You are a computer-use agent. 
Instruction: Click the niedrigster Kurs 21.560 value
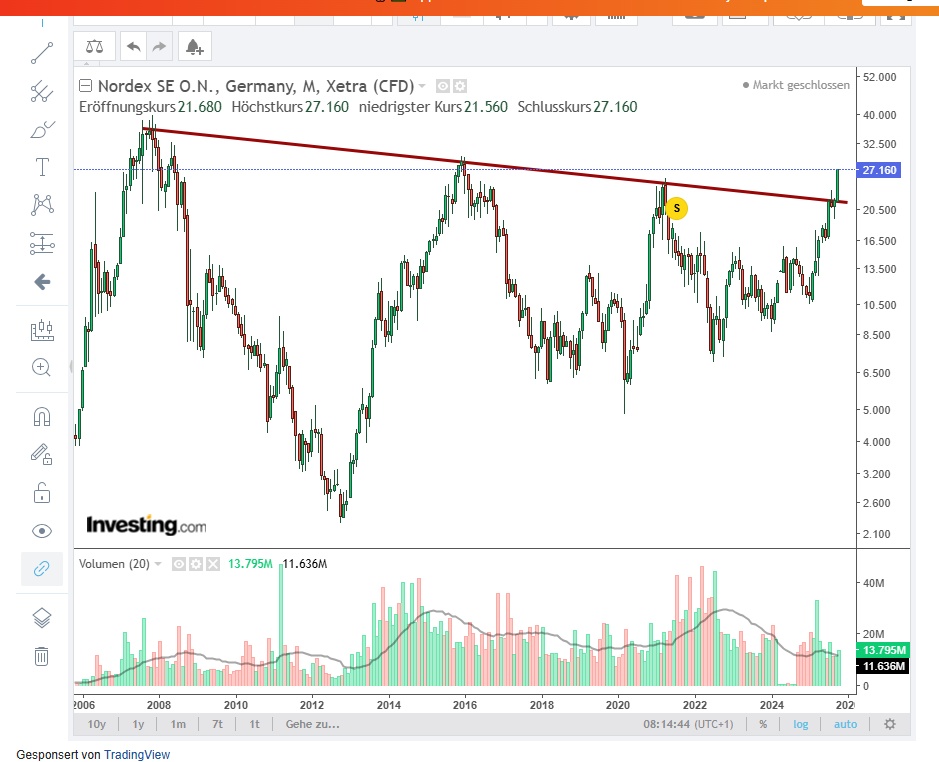(x=486, y=107)
